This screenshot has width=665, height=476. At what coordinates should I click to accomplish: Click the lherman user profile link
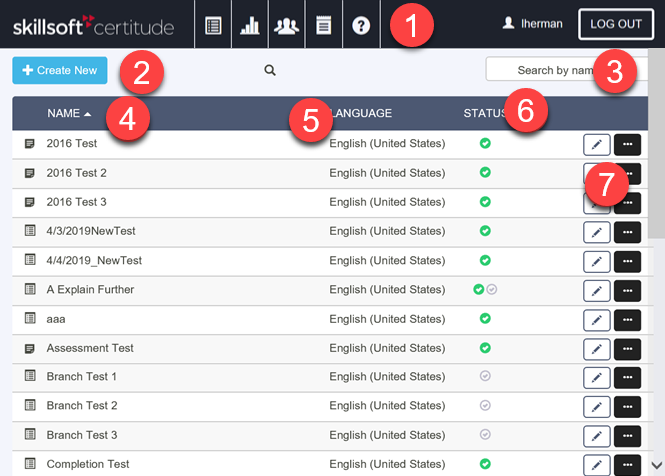coord(532,23)
